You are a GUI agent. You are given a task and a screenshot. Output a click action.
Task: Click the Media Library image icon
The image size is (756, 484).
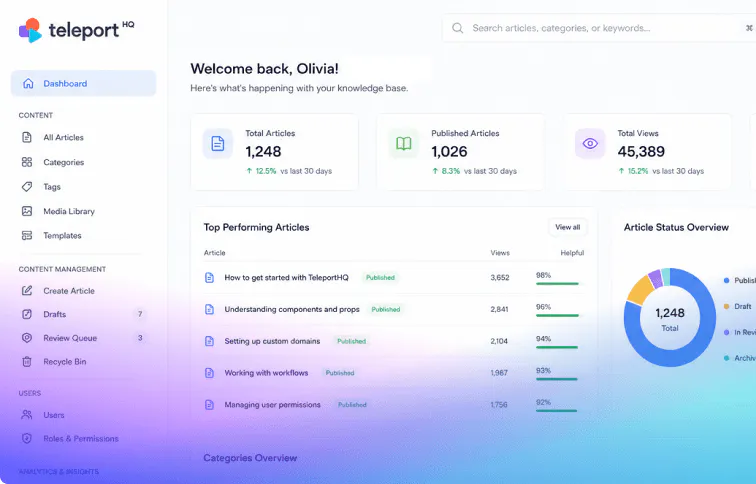(27, 211)
